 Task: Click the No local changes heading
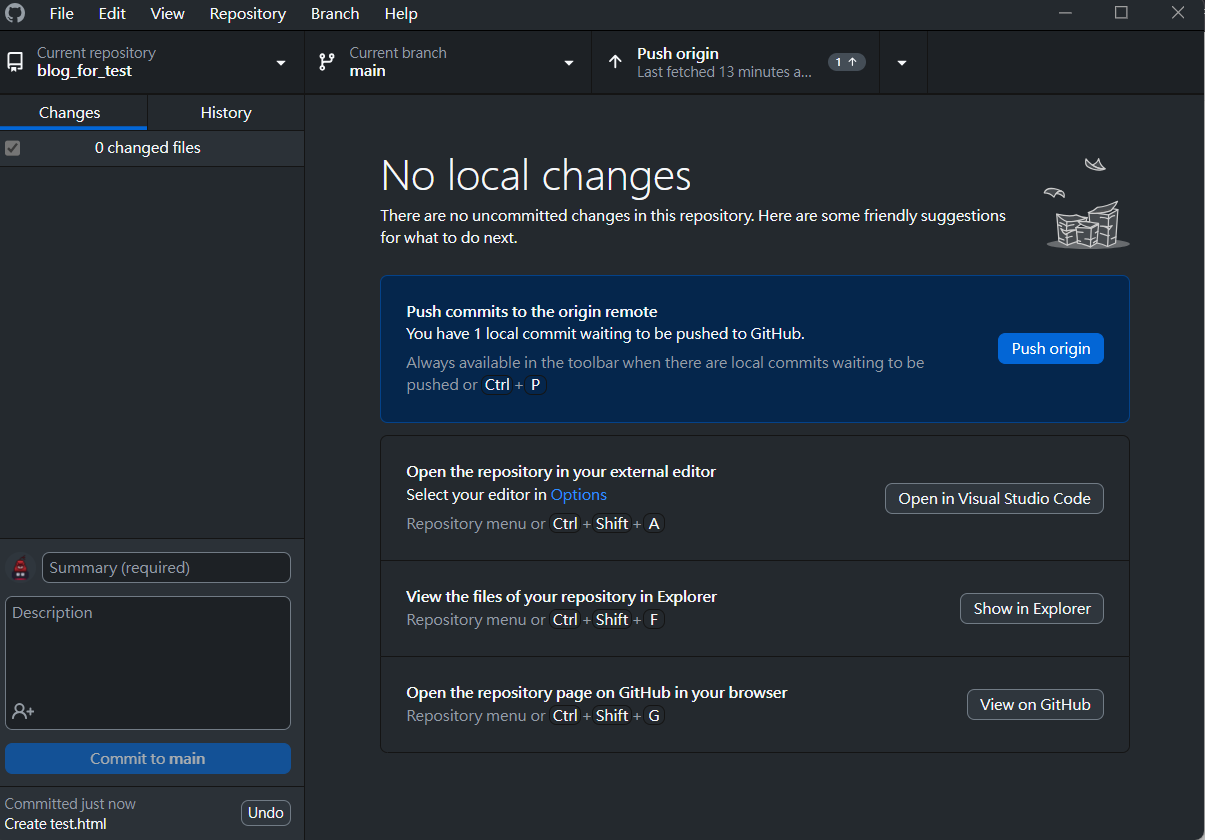[x=536, y=176]
